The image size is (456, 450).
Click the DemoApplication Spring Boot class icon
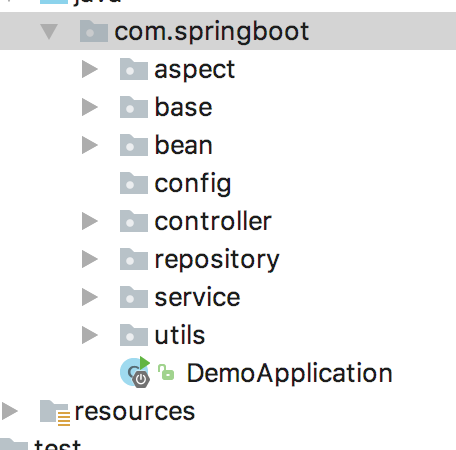click(135, 372)
